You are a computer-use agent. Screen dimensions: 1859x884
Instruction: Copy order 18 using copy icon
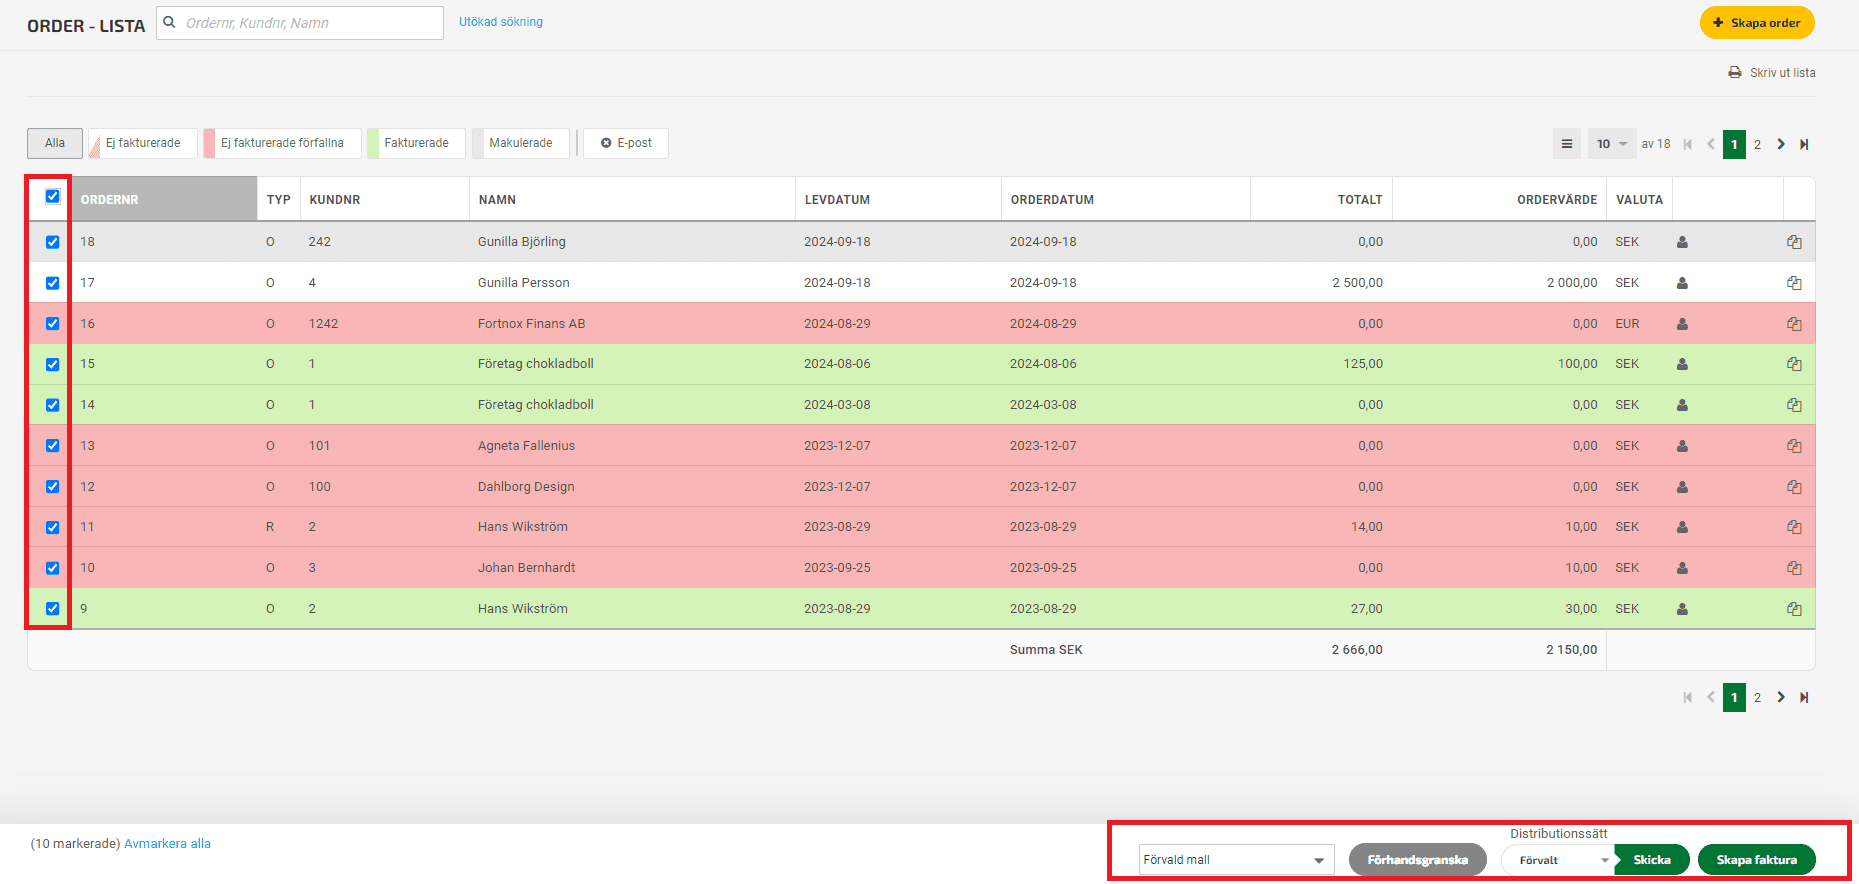[x=1794, y=242]
